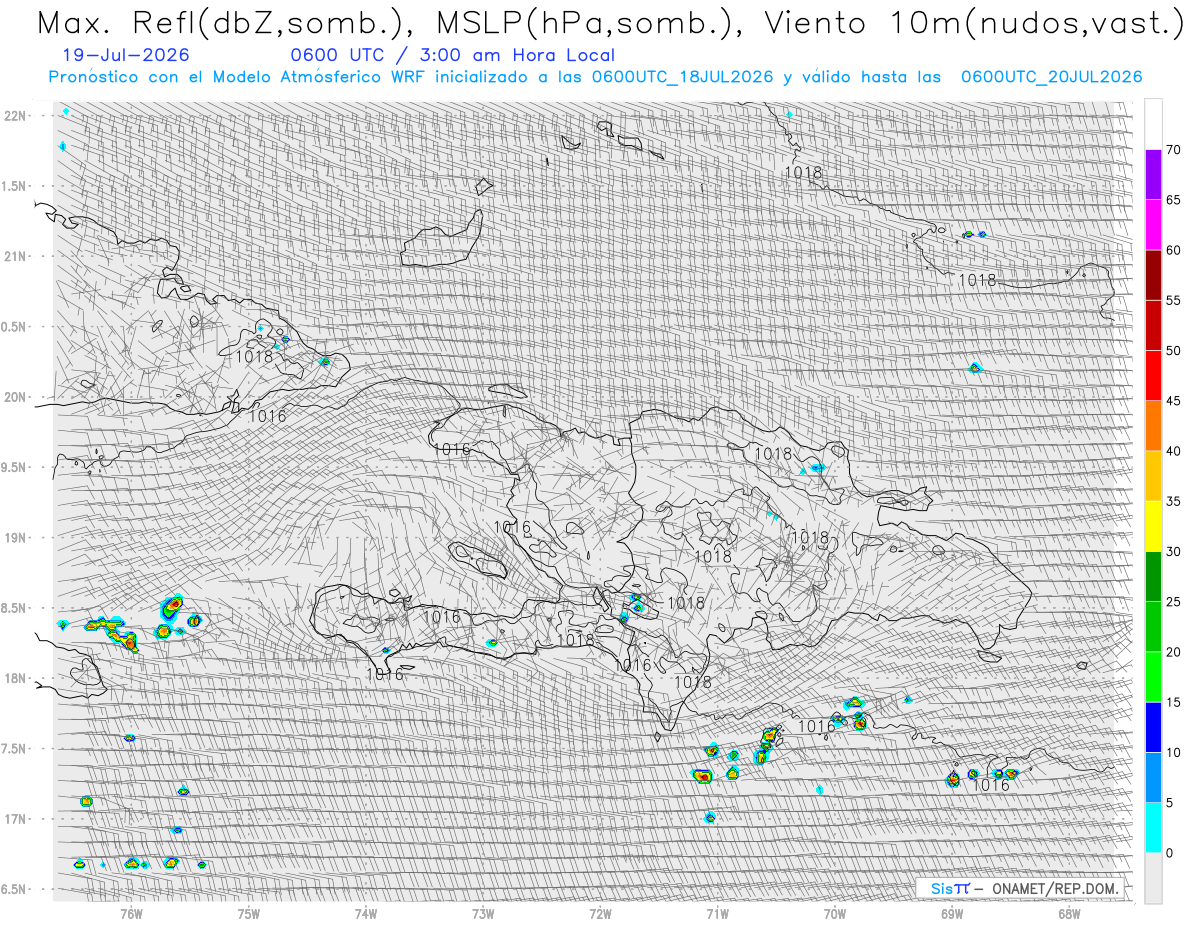Click the 21N latitude axis label
Screen dimensions: 1200x927
(15, 256)
